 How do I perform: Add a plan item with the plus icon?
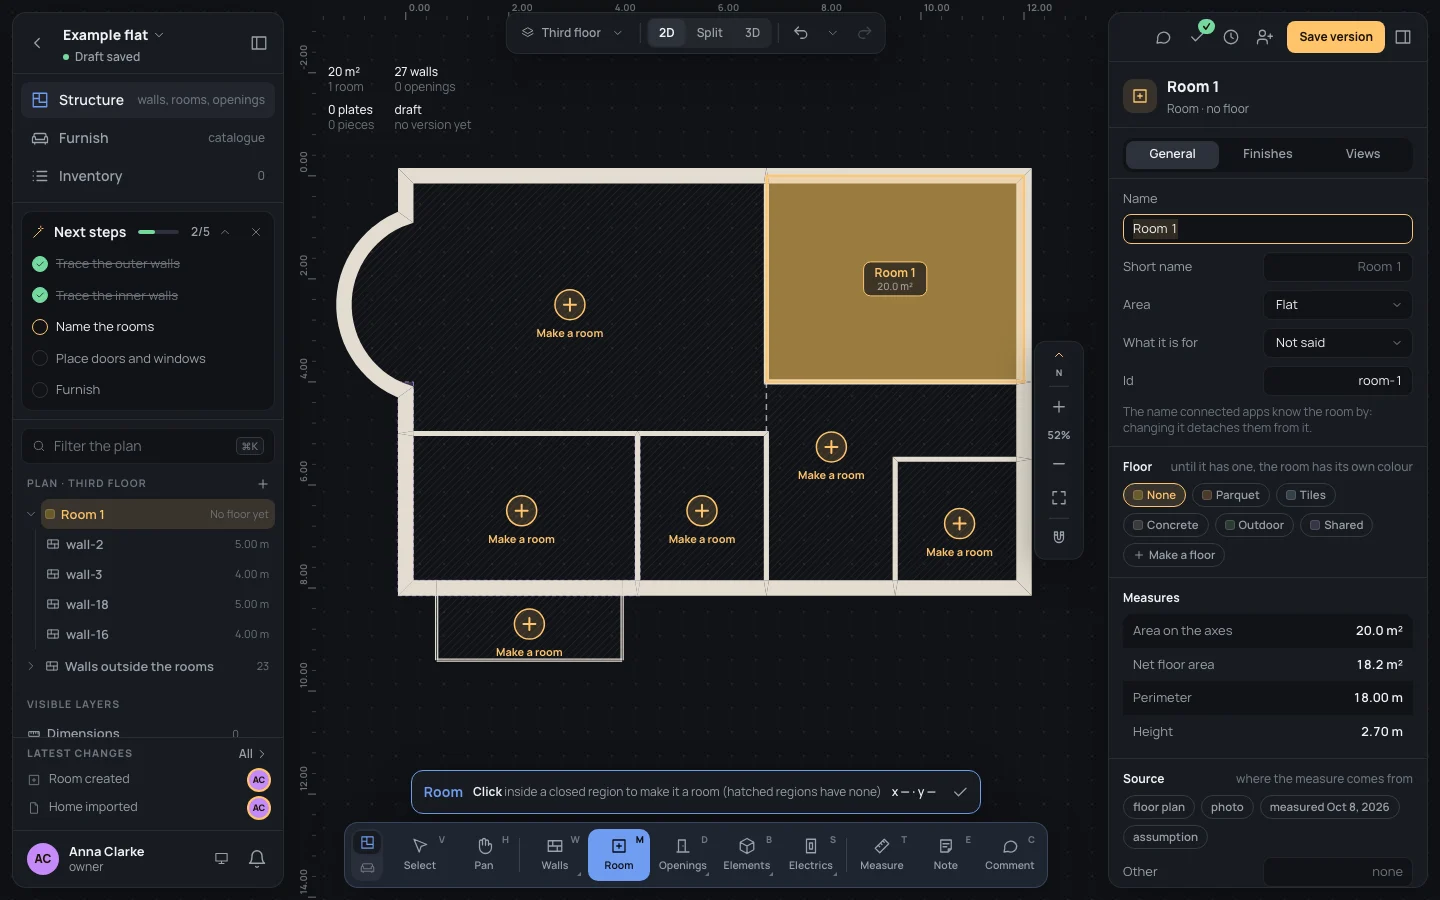click(x=263, y=484)
